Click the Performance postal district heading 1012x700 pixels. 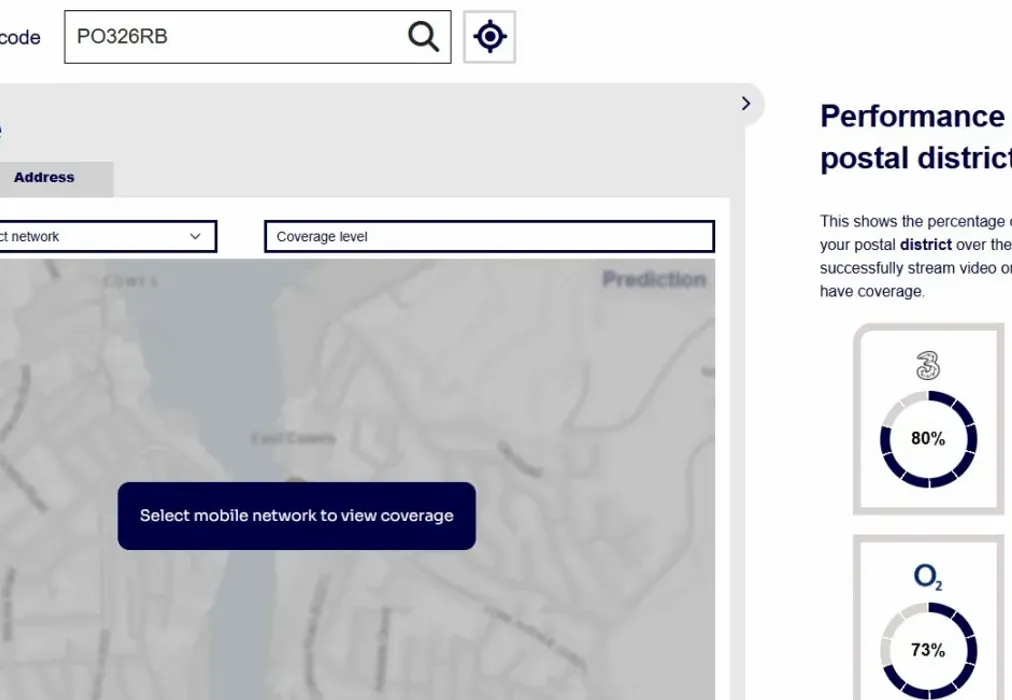(912, 137)
